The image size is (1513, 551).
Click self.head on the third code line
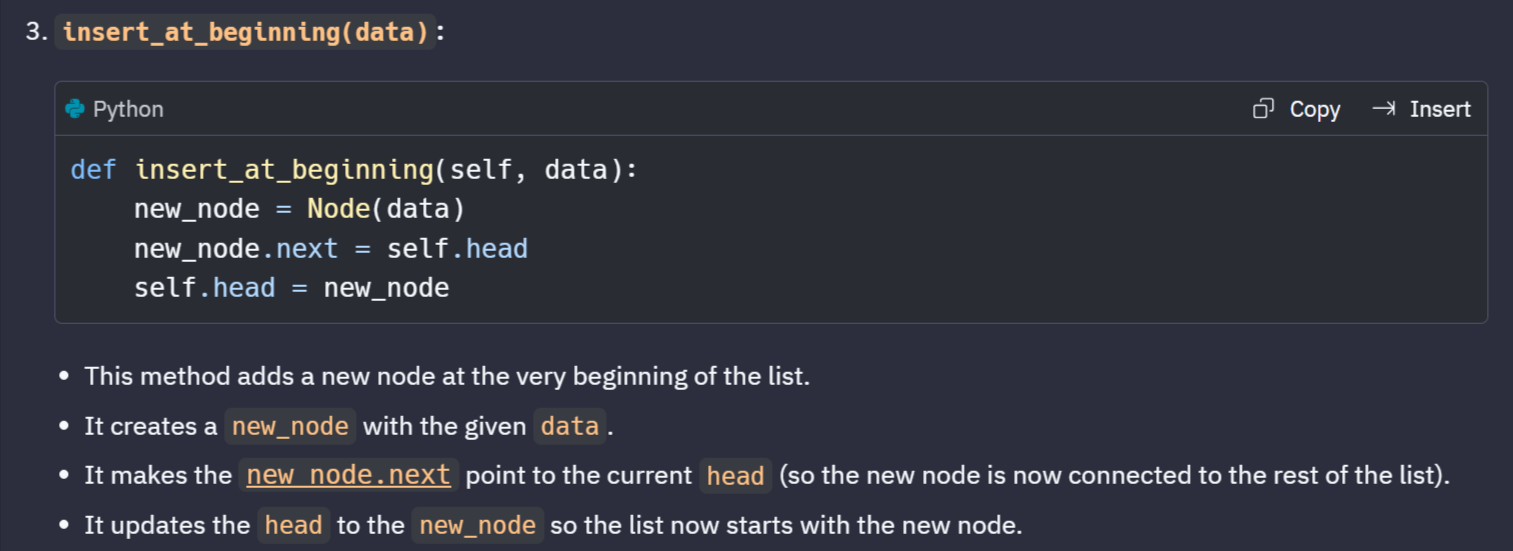pos(457,249)
